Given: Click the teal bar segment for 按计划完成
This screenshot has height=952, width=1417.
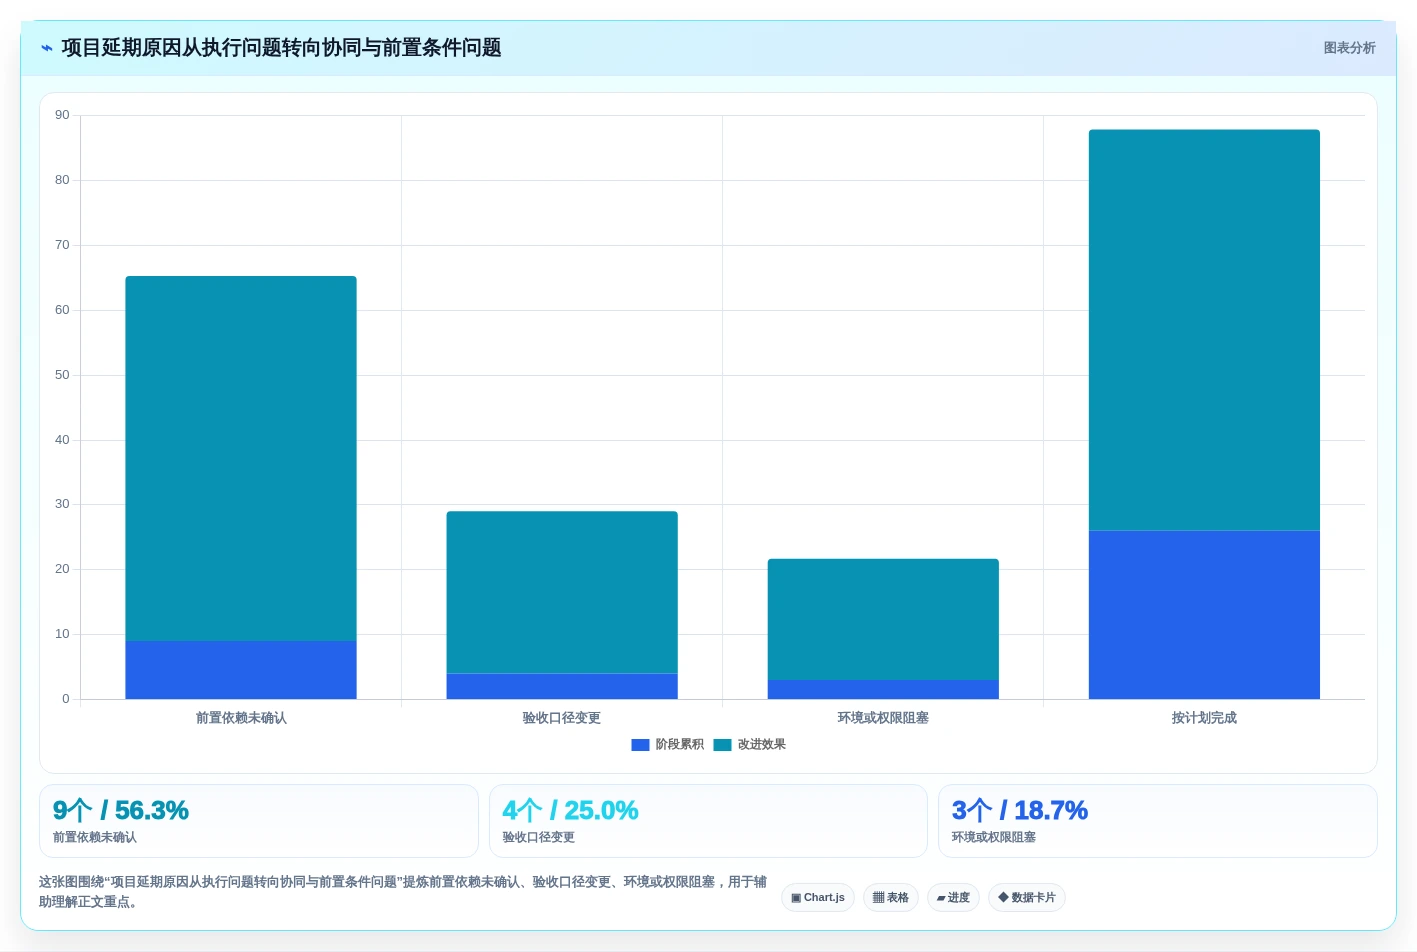Looking at the screenshot, I should 1204,330.
